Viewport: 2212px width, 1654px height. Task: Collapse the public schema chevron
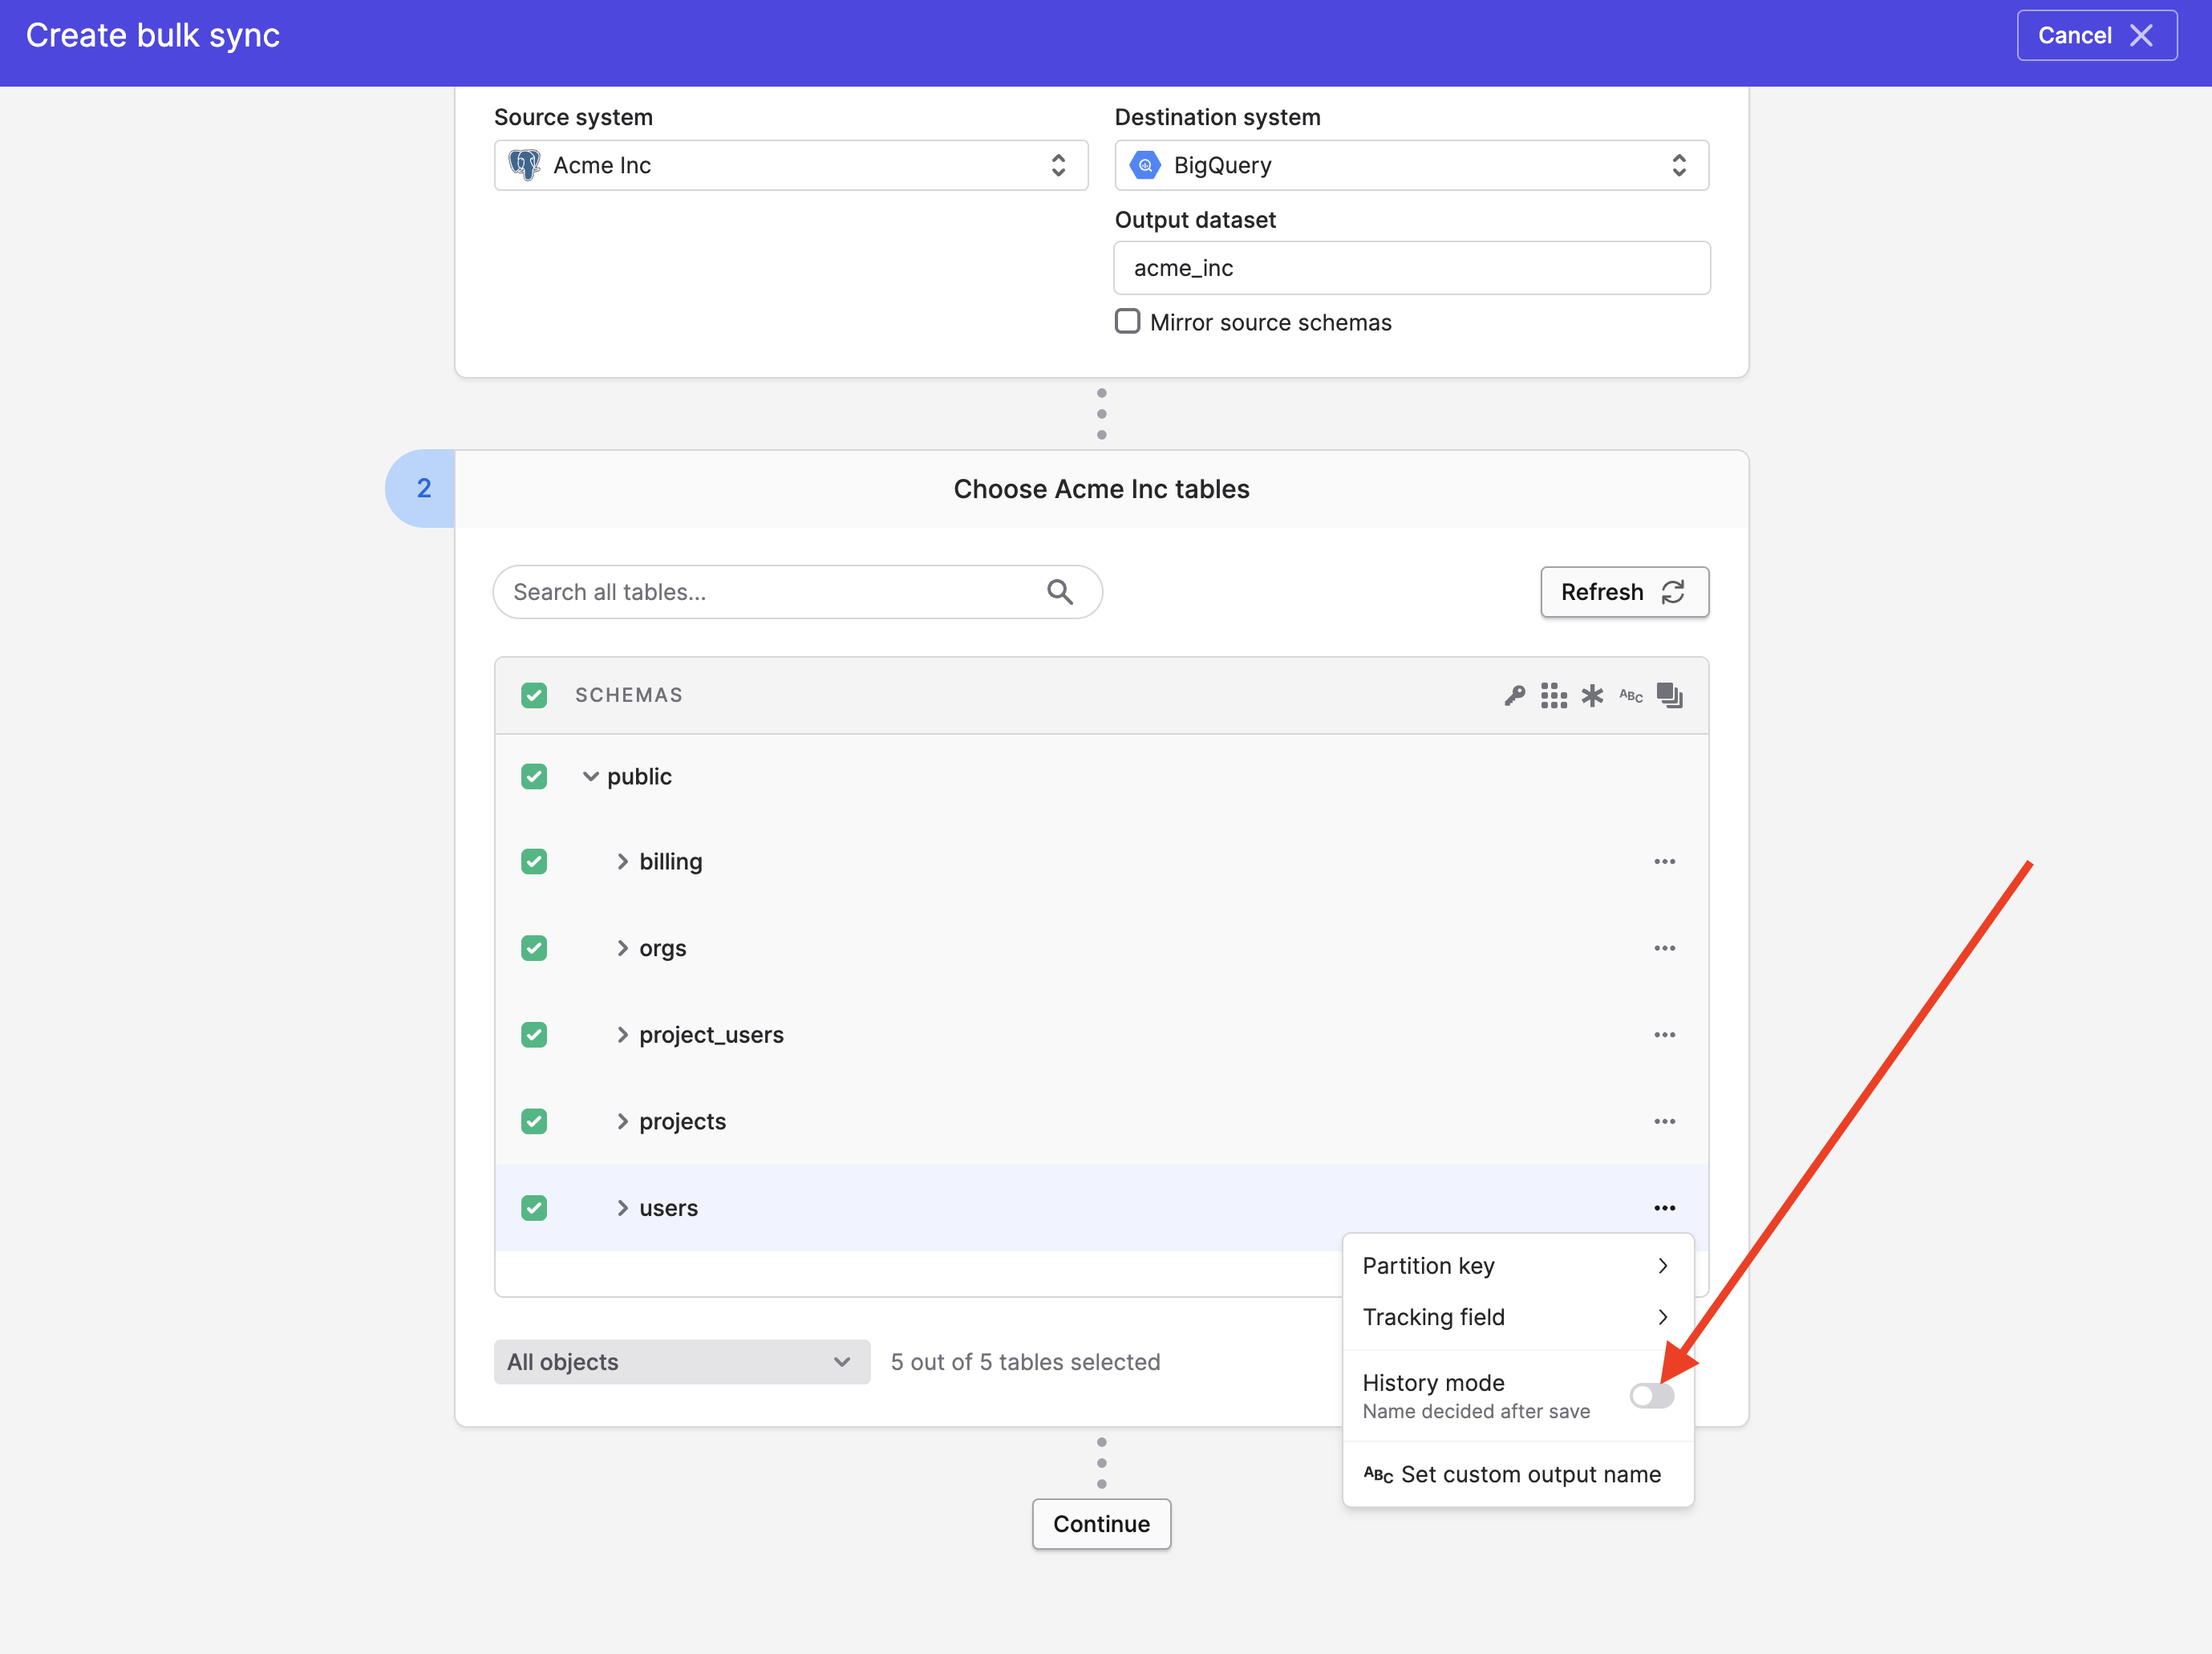[591, 777]
